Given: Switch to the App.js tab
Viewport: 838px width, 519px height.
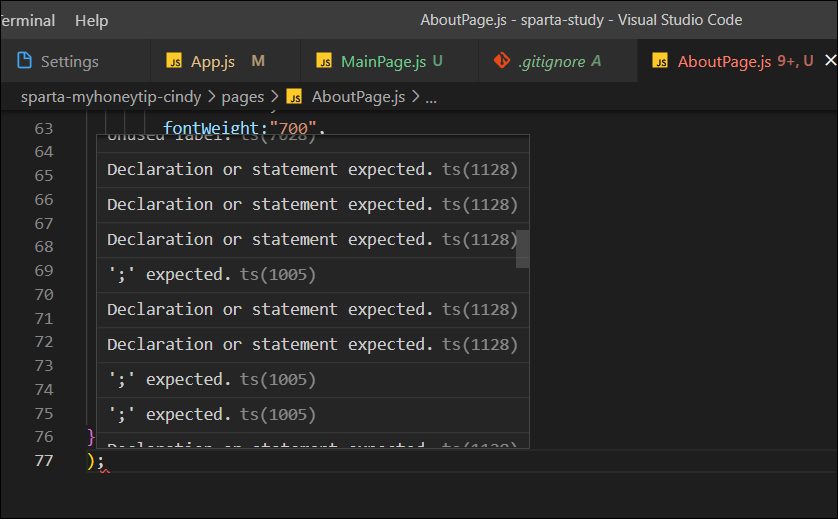Looking at the screenshot, I should tap(225, 61).
